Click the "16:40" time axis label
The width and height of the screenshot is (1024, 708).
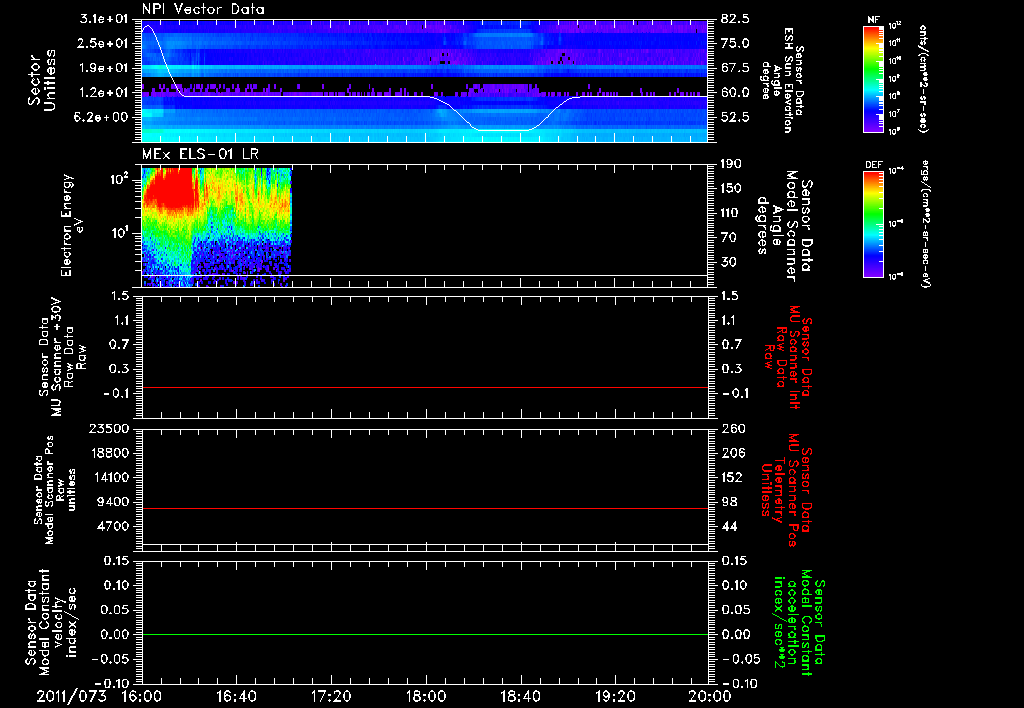(x=236, y=696)
